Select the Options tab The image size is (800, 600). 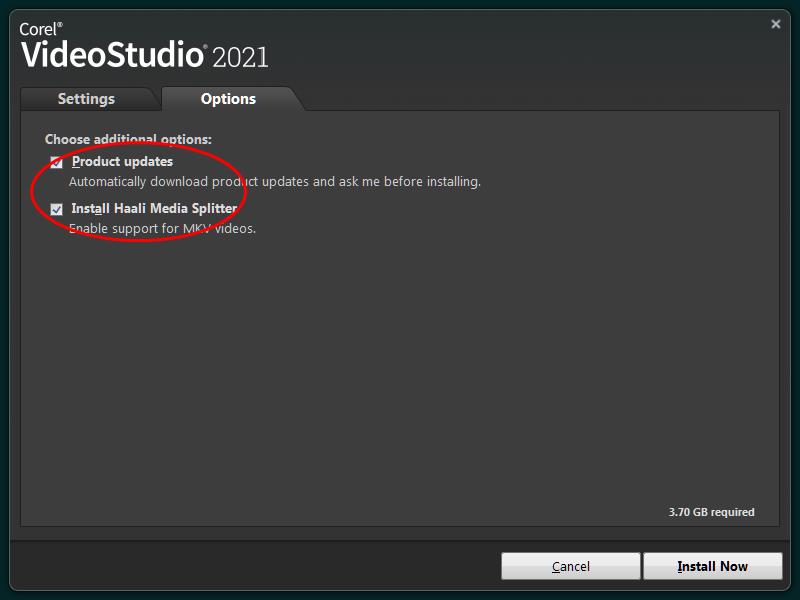[228, 99]
